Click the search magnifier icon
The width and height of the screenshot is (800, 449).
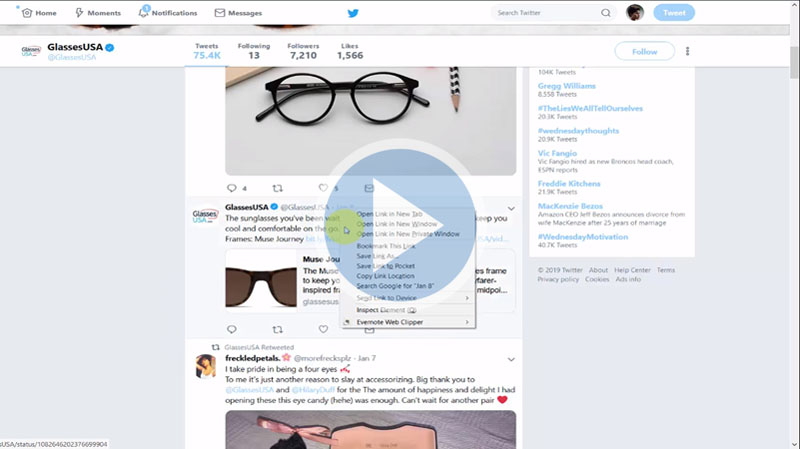[606, 13]
